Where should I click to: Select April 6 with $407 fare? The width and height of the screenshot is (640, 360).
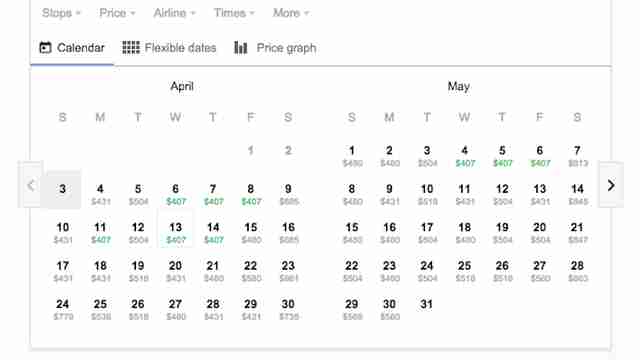[176, 194]
